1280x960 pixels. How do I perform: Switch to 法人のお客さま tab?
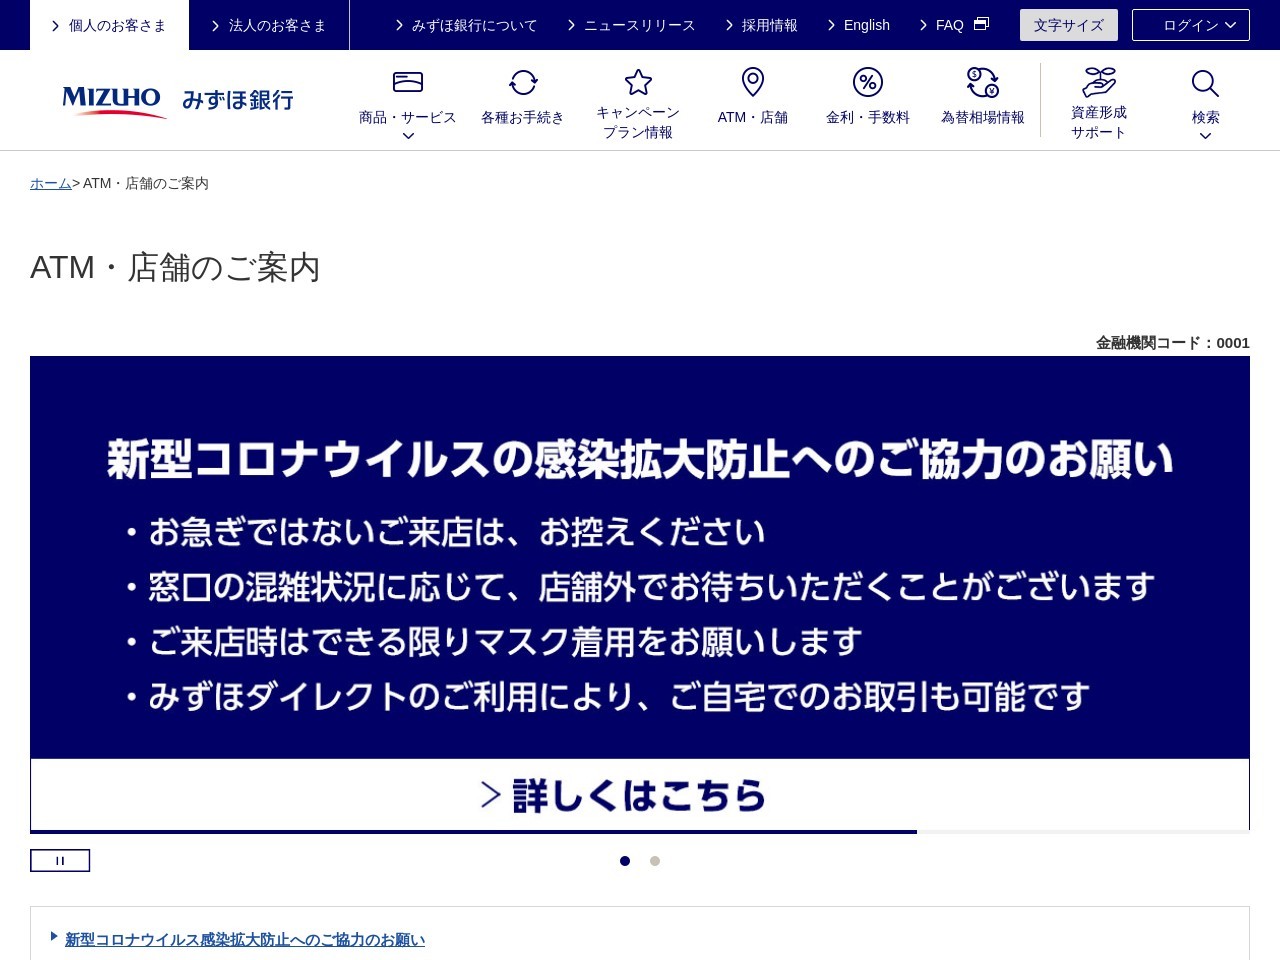coord(269,25)
